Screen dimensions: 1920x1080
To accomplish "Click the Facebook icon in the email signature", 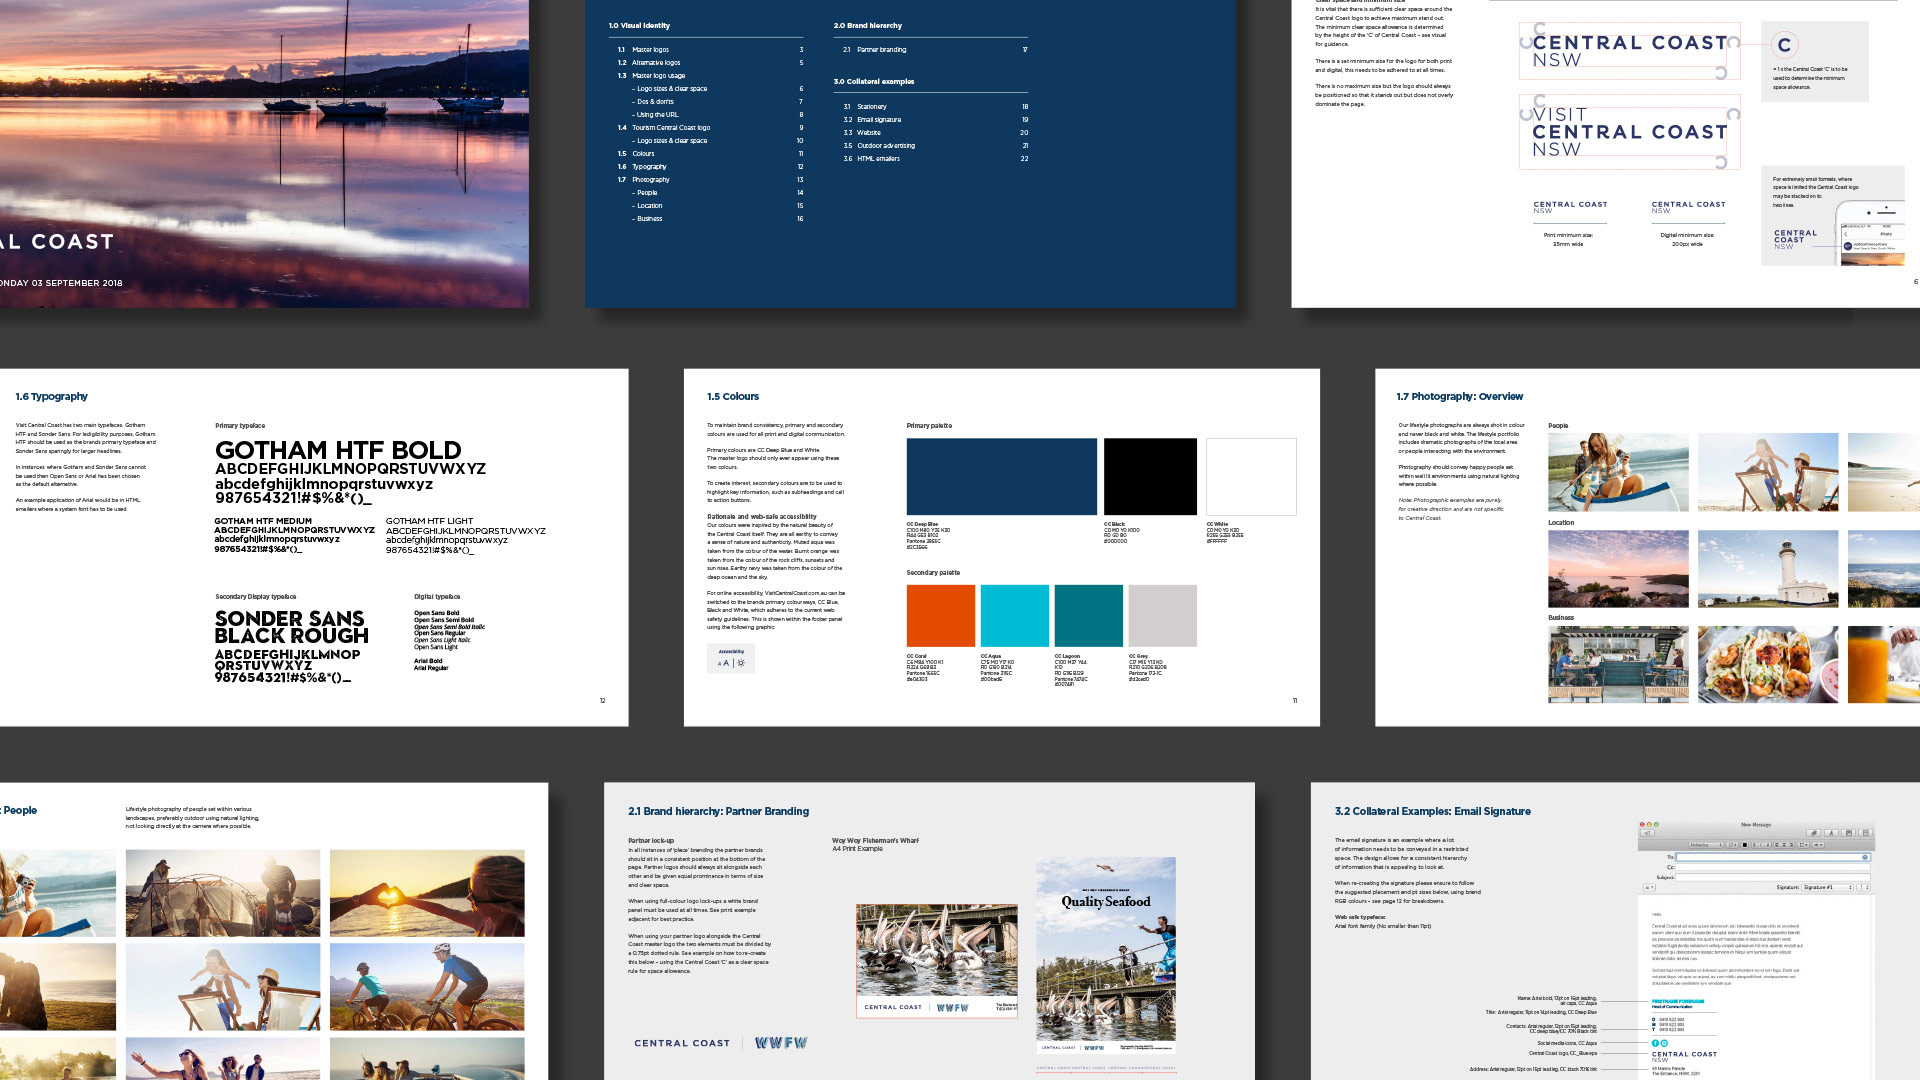I will click(1655, 1043).
